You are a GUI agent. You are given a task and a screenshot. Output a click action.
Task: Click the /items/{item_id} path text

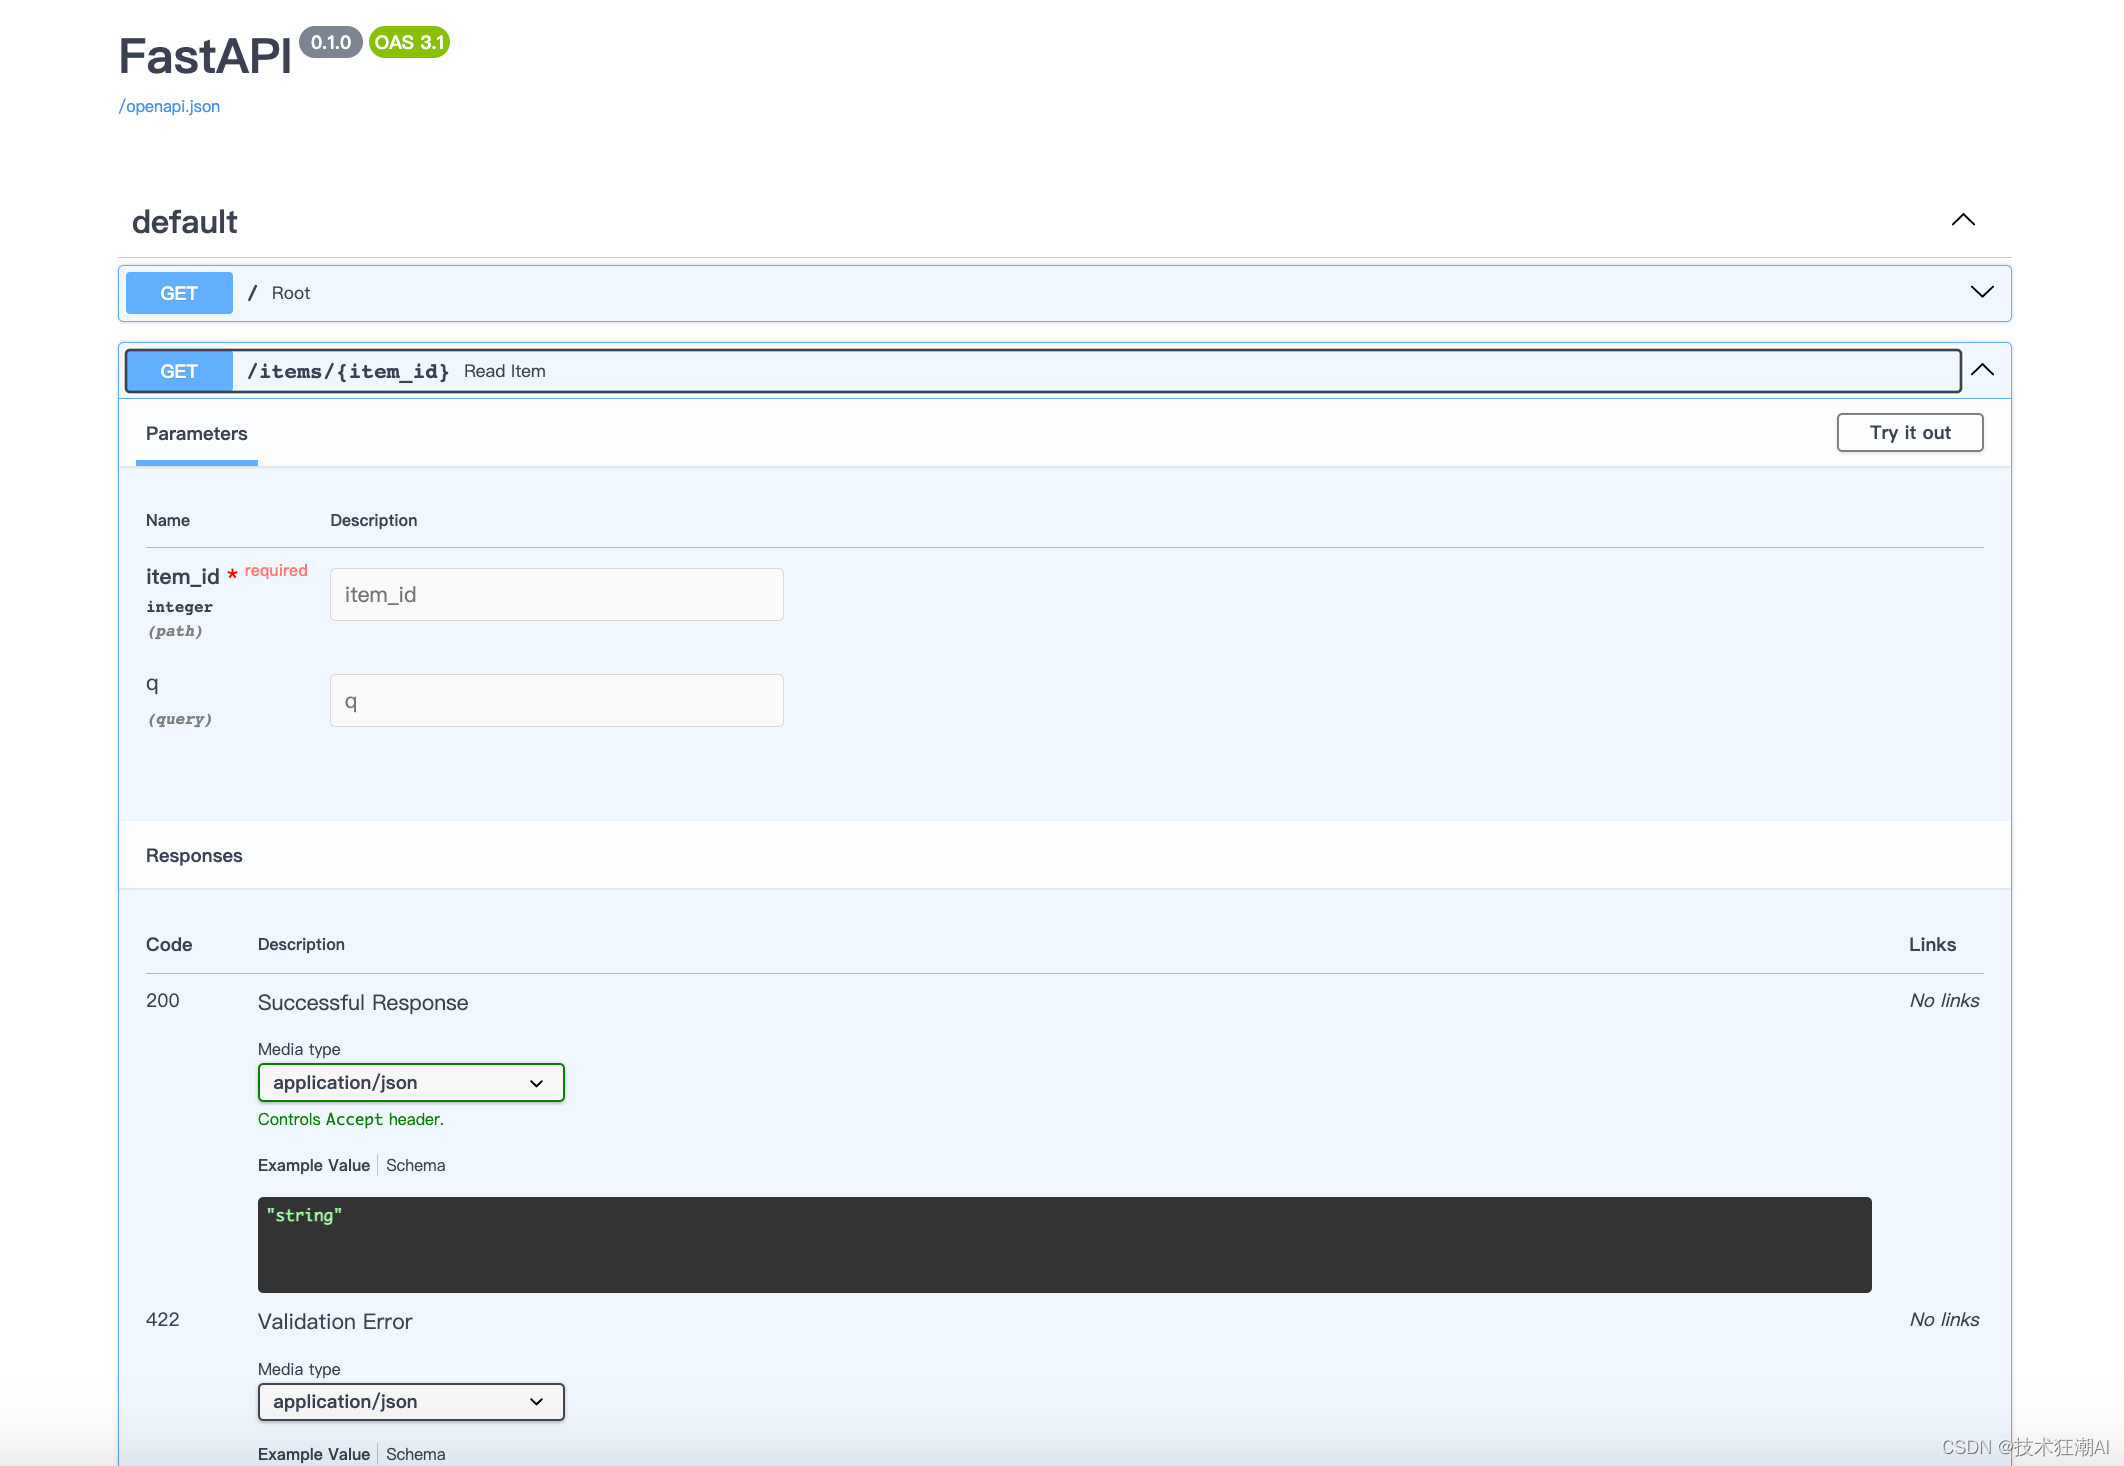[348, 371]
